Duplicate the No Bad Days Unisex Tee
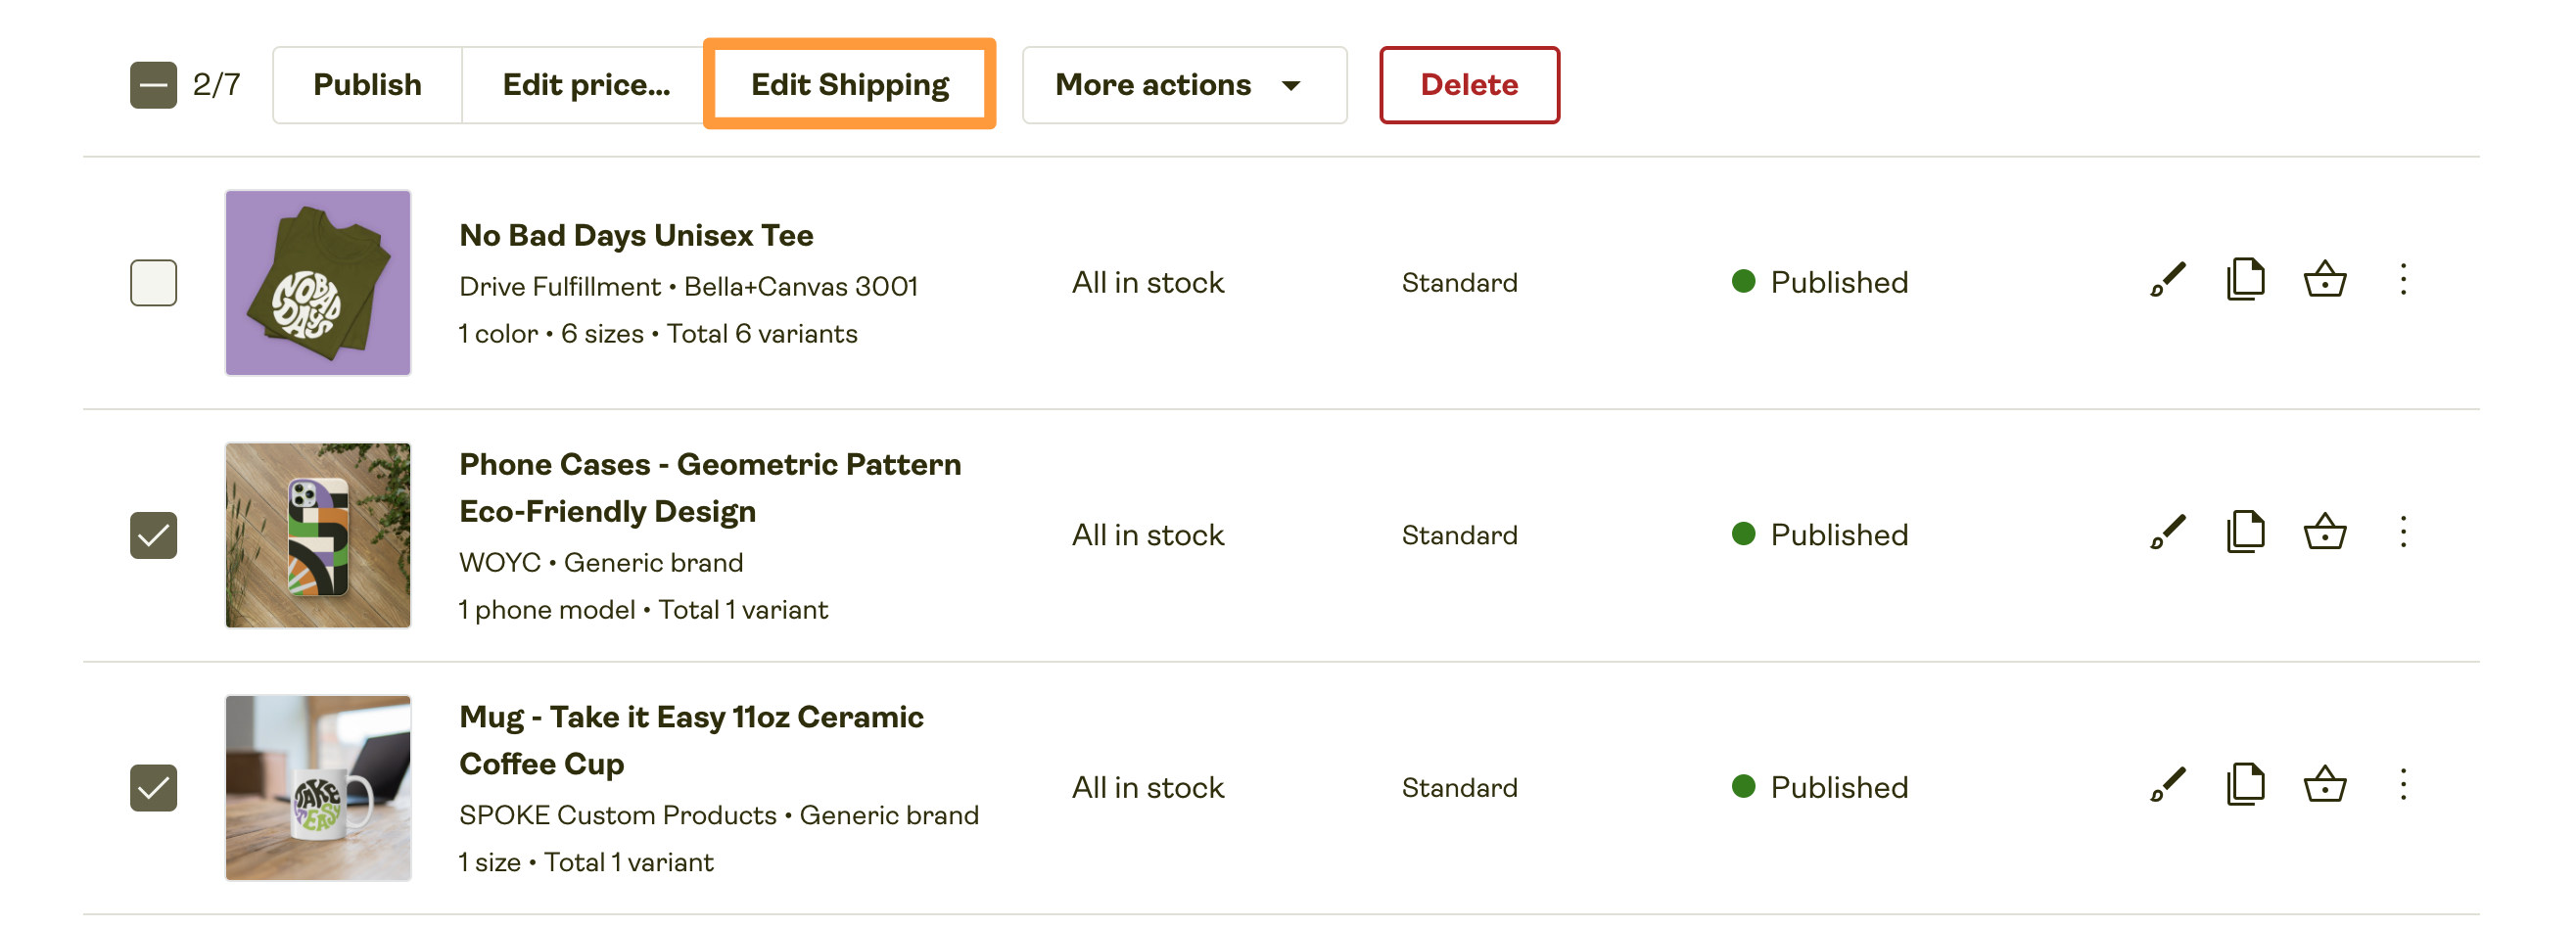This screenshot has width=2576, height=928. pos(2245,281)
